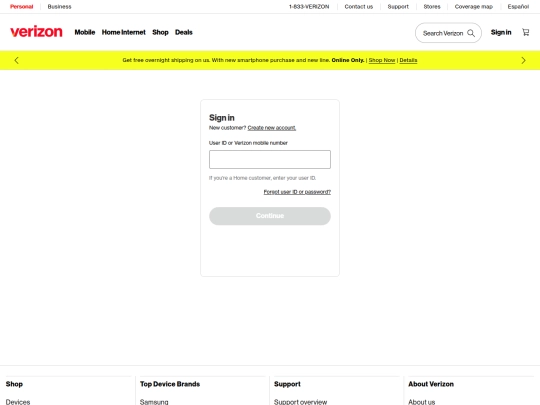Open Samsung footer link
Viewport: 540px width, 405px height.
pyautogui.click(x=154, y=402)
